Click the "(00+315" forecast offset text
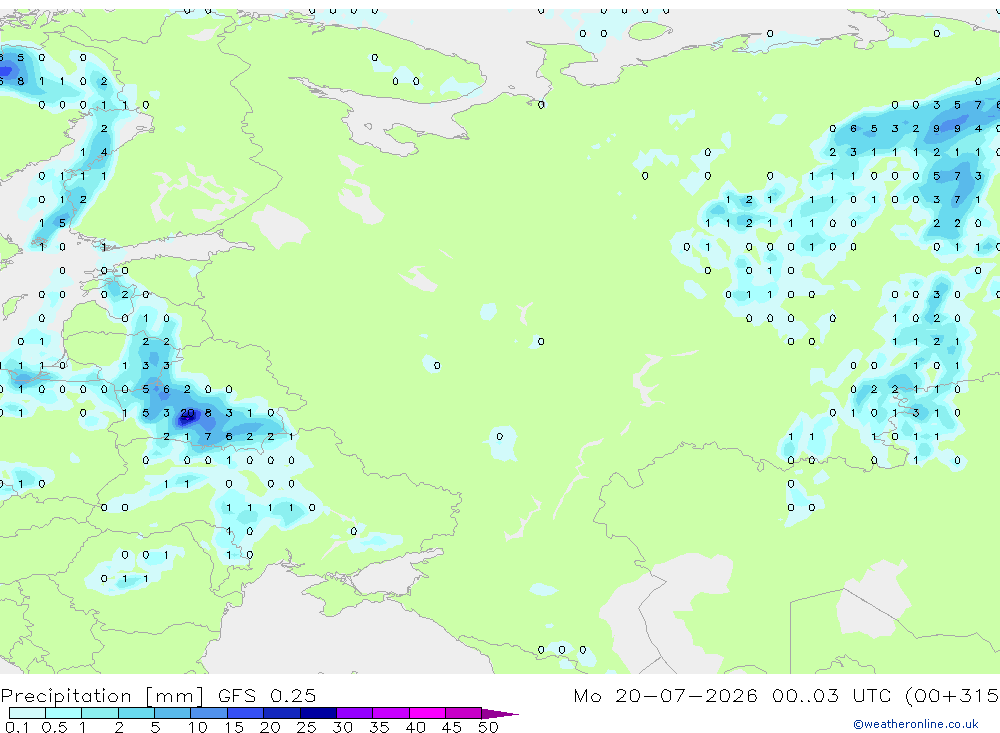This screenshot has height=733, width=1000. [952, 695]
